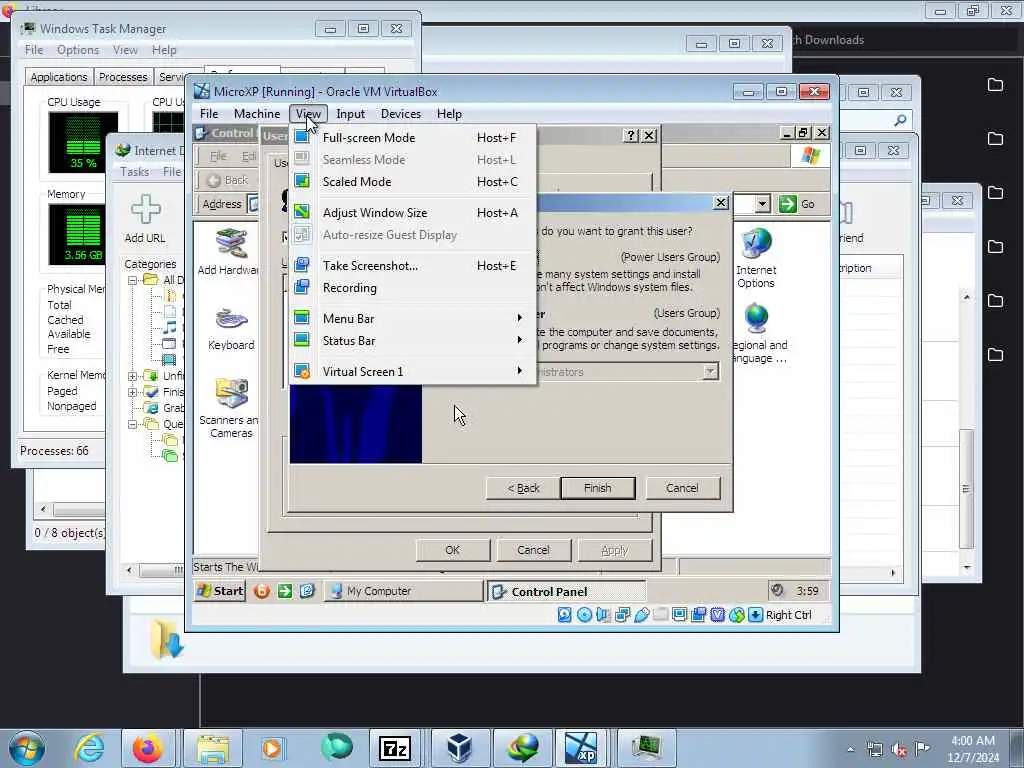Screen dimensions: 1024x768
Task: Click the shared folders indicator in status bar
Action: click(661, 615)
